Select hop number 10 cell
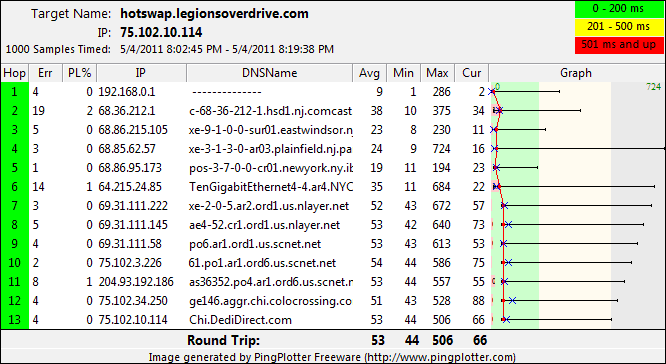The width and height of the screenshot is (666, 364). (x=14, y=263)
